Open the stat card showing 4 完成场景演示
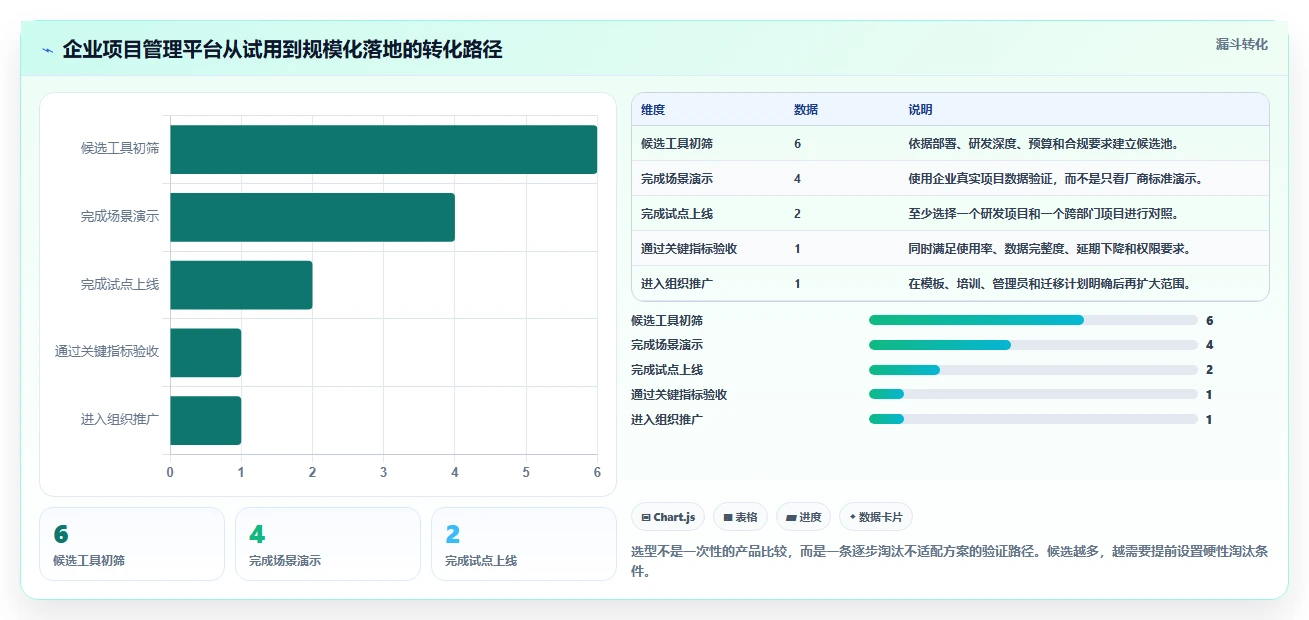This screenshot has height=620, width=1309. (x=328, y=544)
